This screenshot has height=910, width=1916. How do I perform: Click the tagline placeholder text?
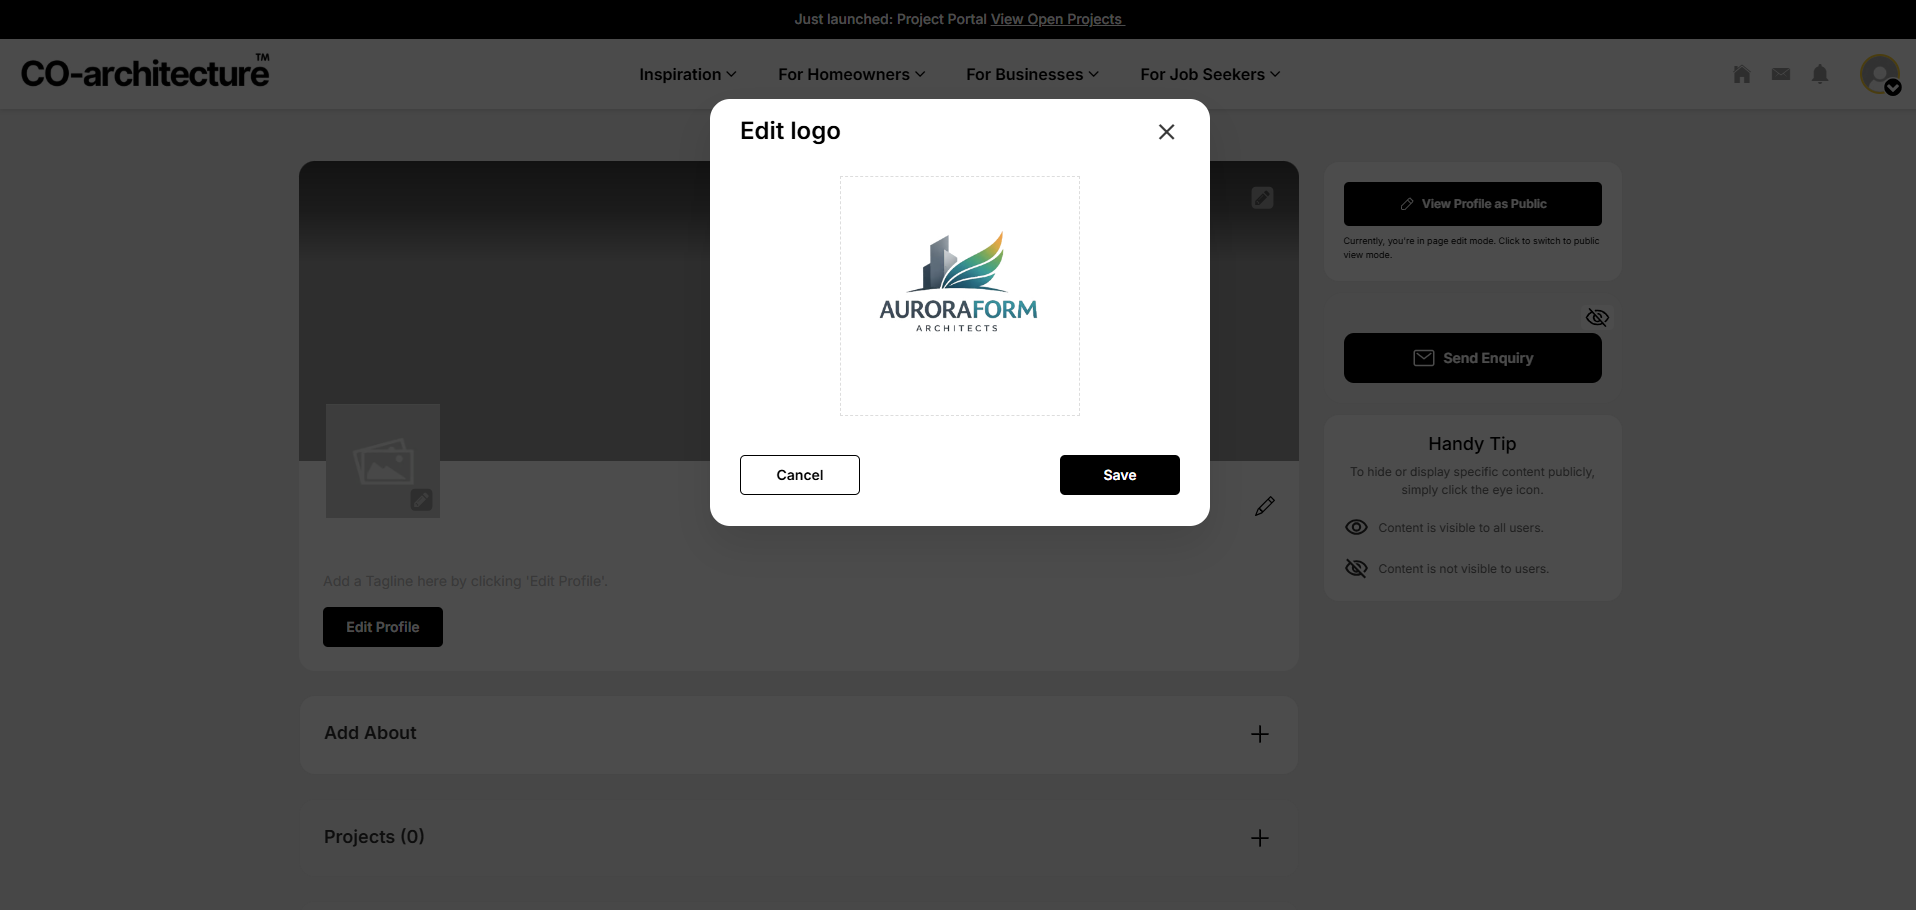pyautogui.click(x=465, y=581)
